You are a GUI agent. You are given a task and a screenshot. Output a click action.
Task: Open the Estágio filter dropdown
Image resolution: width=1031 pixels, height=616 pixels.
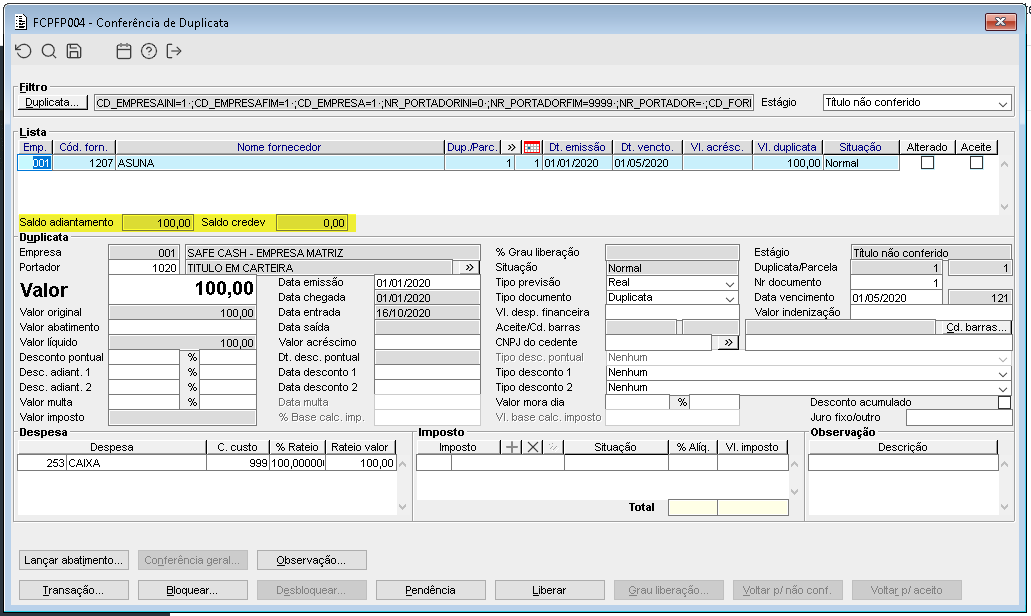[1003, 102]
